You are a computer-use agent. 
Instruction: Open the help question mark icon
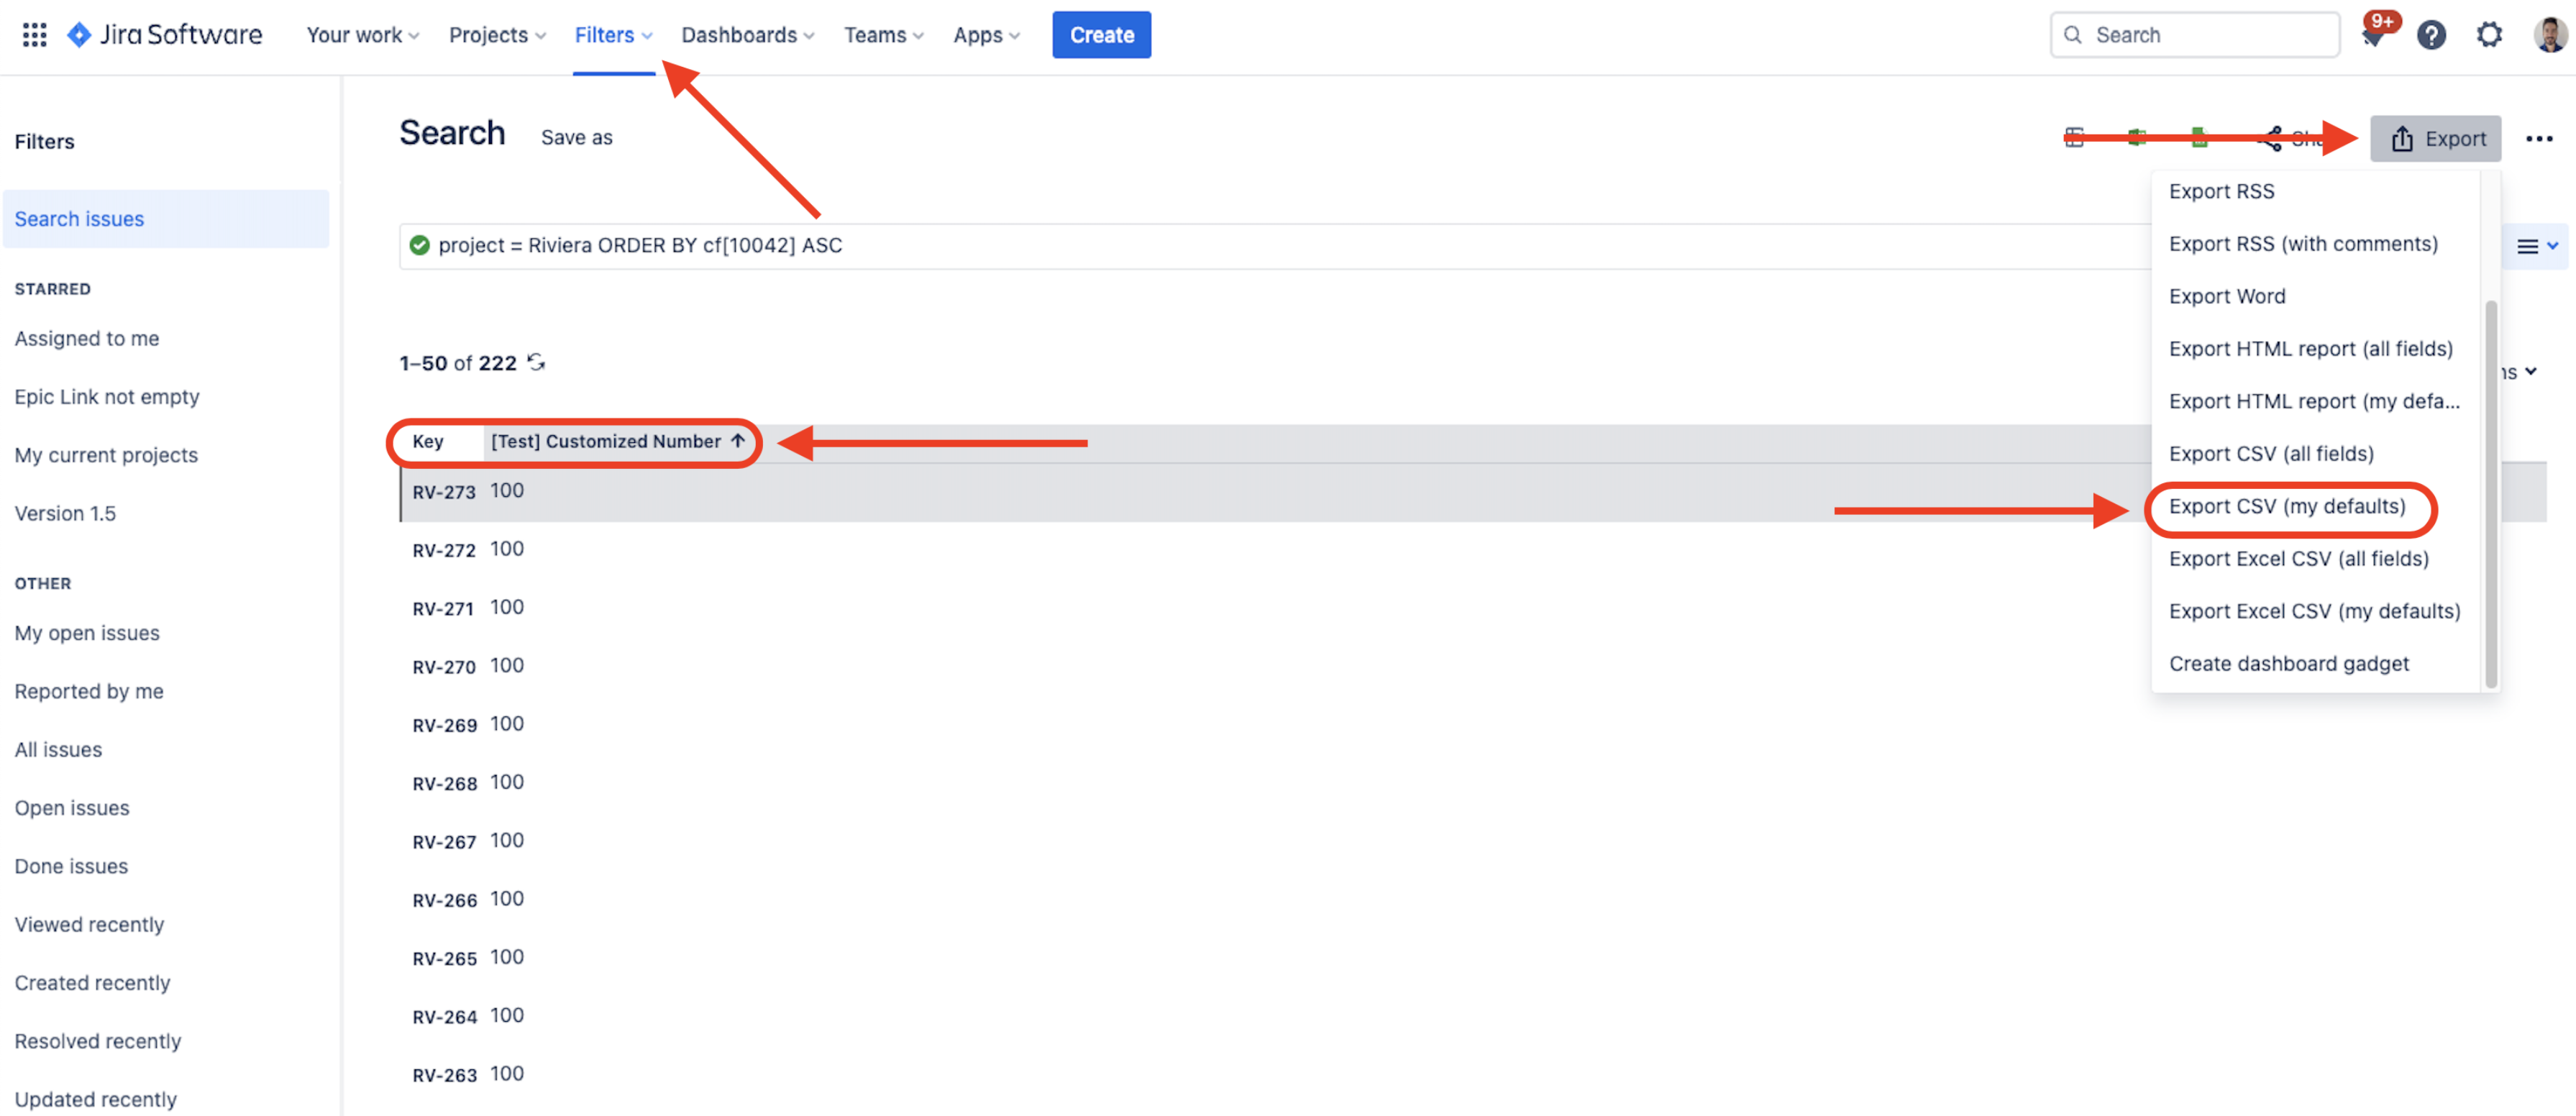click(2431, 35)
